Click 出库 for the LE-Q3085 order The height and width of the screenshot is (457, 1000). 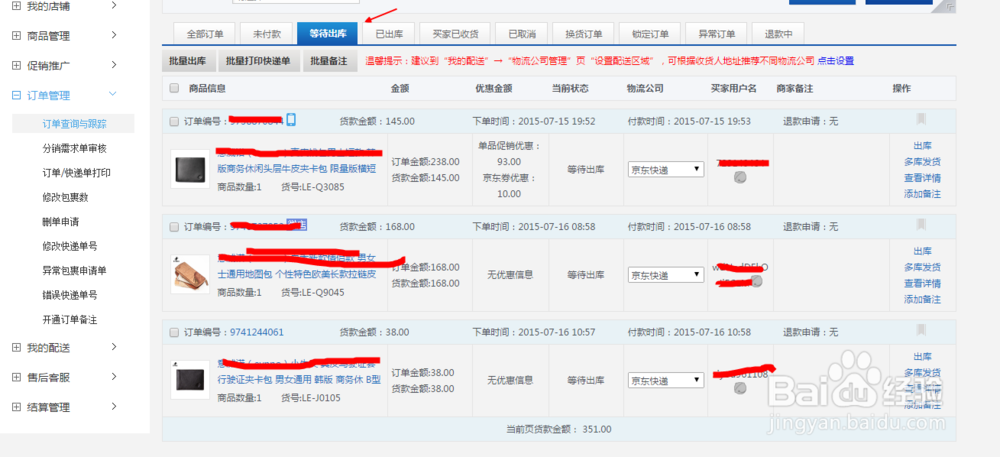pyautogui.click(x=922, y=145)
